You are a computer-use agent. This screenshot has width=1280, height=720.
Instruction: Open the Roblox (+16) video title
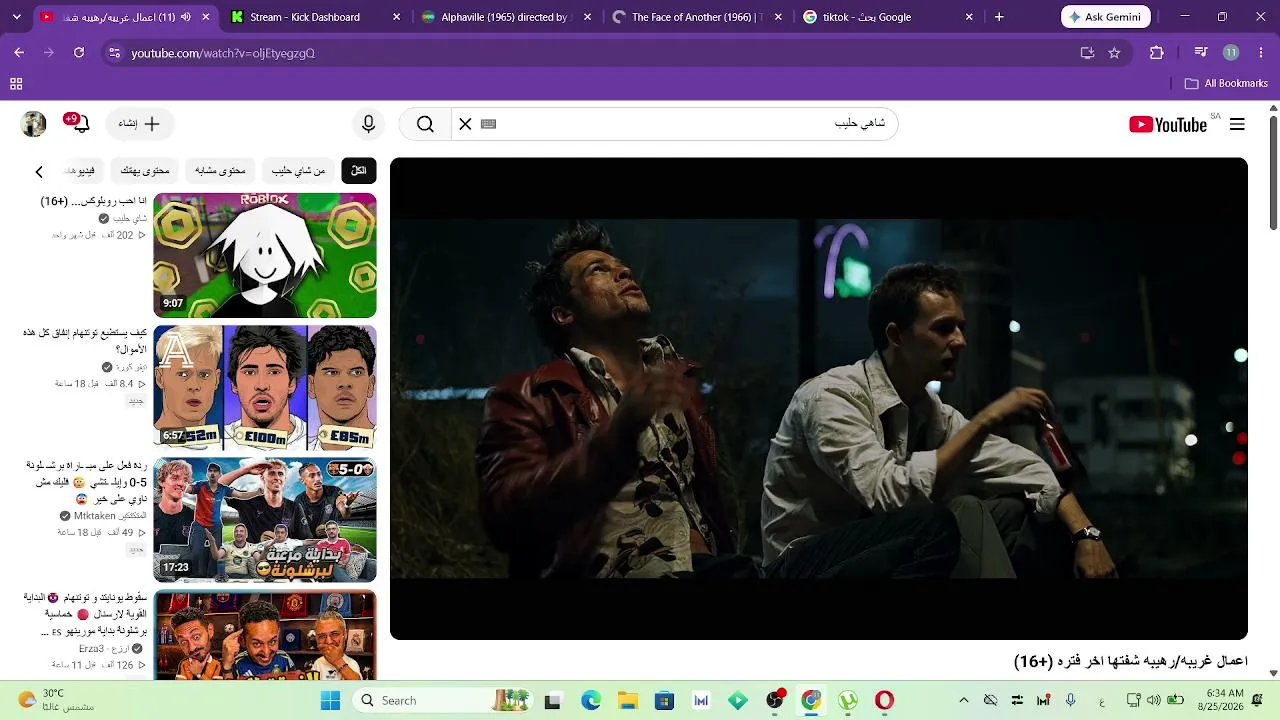click(94, 201)
